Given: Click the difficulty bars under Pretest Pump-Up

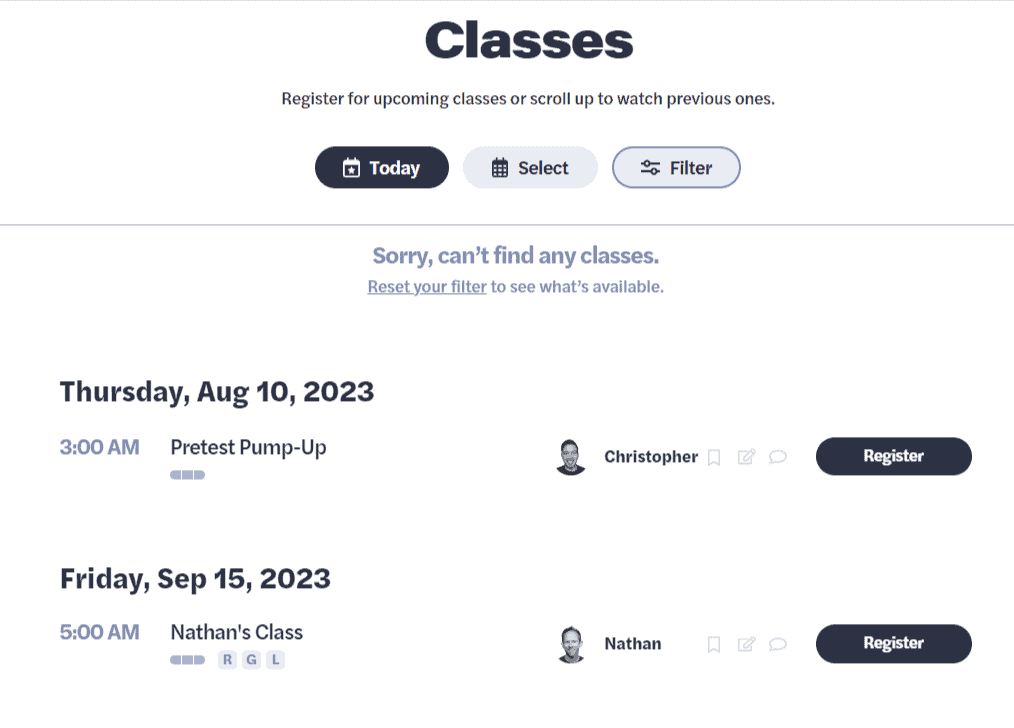Looking at the screenshot, I should [187, 474].
